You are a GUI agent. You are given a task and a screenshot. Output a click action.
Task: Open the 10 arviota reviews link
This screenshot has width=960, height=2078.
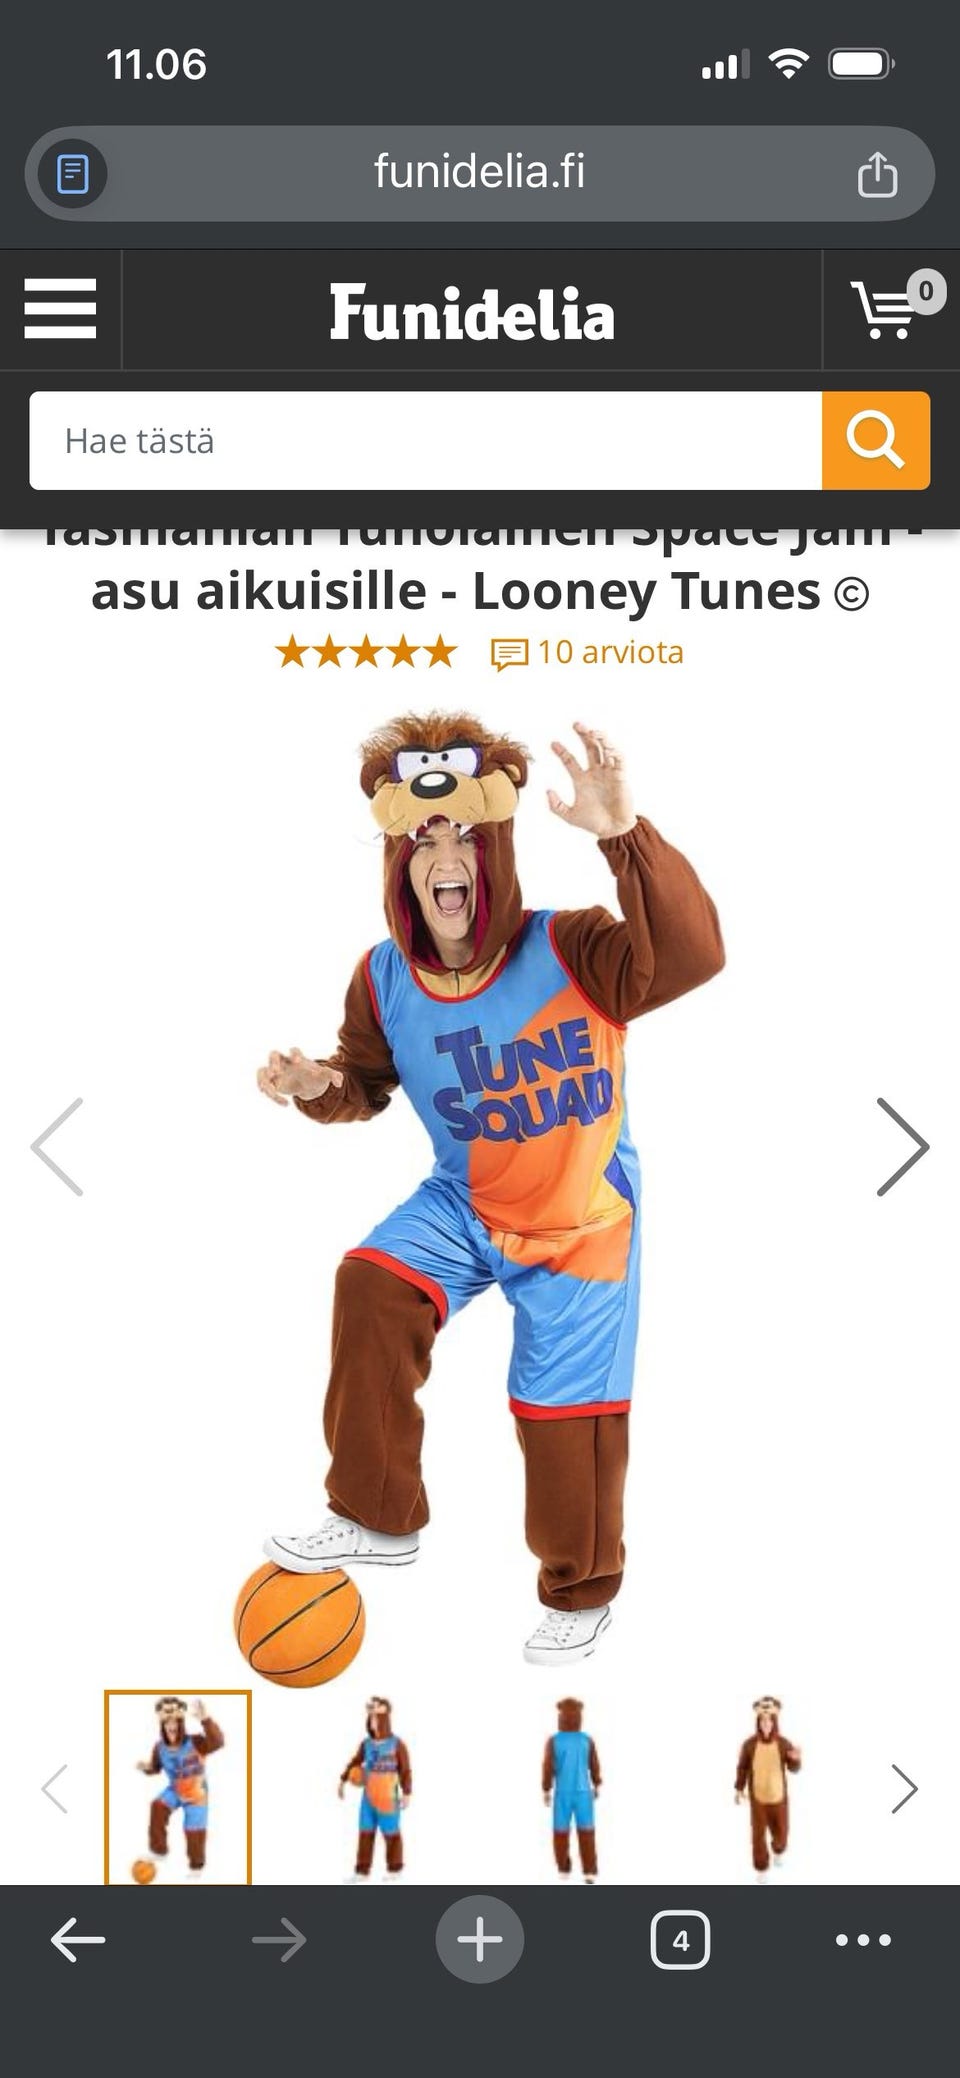(587, 653)
